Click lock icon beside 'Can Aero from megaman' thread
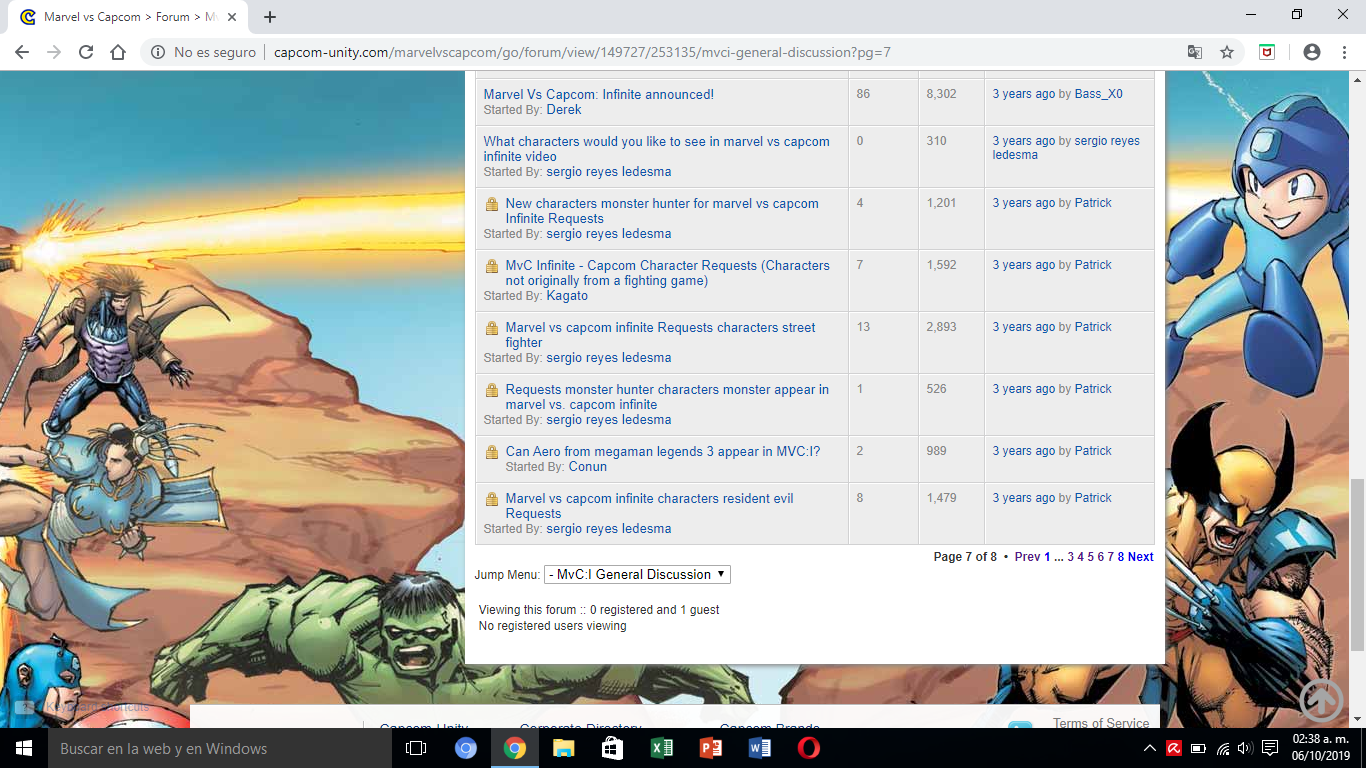 [x=492, y=452]
